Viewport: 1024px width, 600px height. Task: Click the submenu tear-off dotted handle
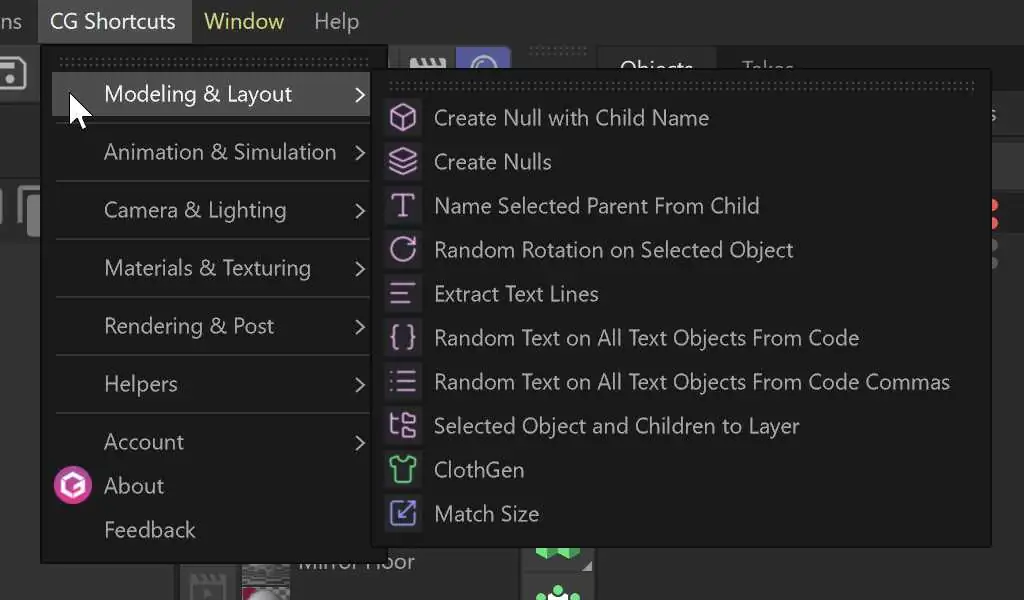[x=681, y=86]
